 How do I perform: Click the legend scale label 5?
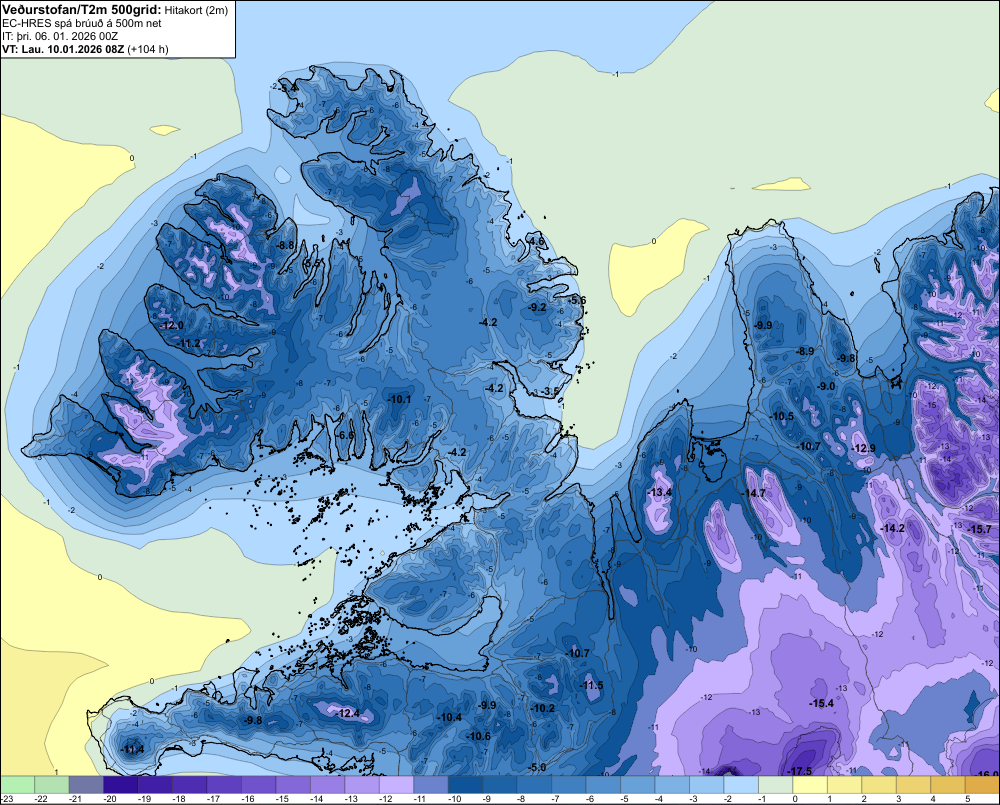pyautogui.click(x=967, y=799)
